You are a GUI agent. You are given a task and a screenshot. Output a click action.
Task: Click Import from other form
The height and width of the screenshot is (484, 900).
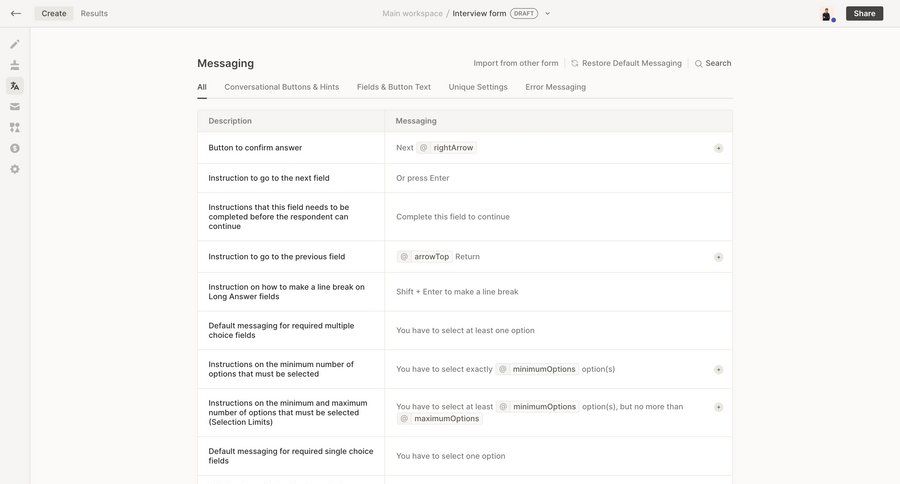coord(515,63)
